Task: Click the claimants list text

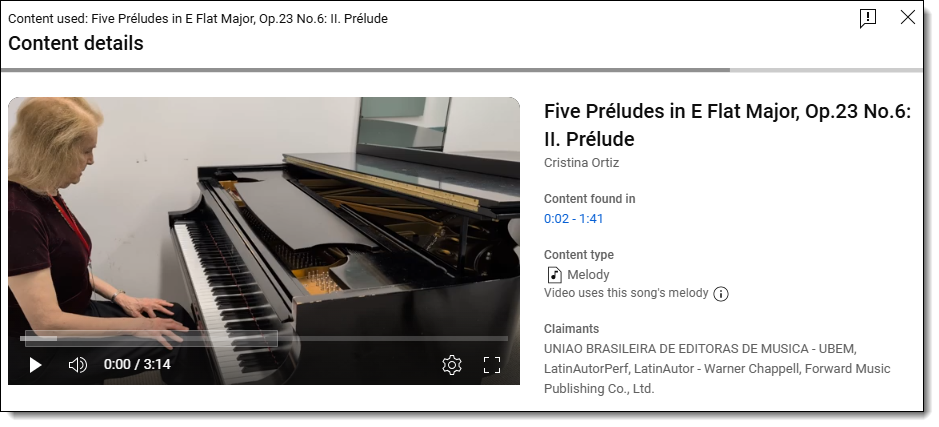Action: pyautogui.click(x=717, y=368)
